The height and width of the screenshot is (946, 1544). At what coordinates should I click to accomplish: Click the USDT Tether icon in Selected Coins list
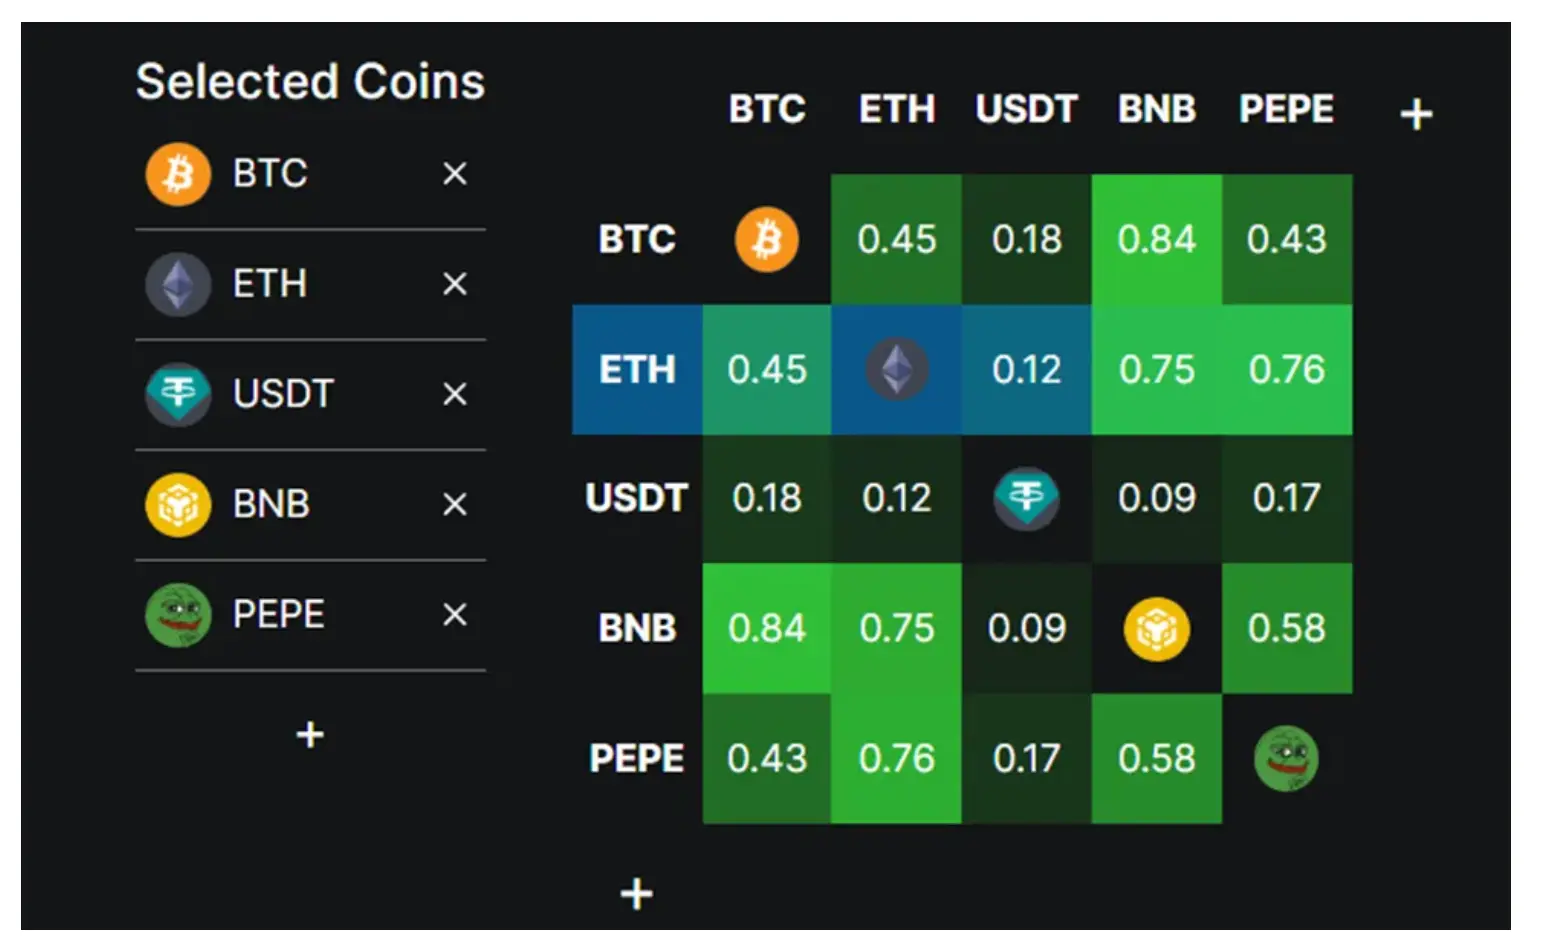click(178, 394)
